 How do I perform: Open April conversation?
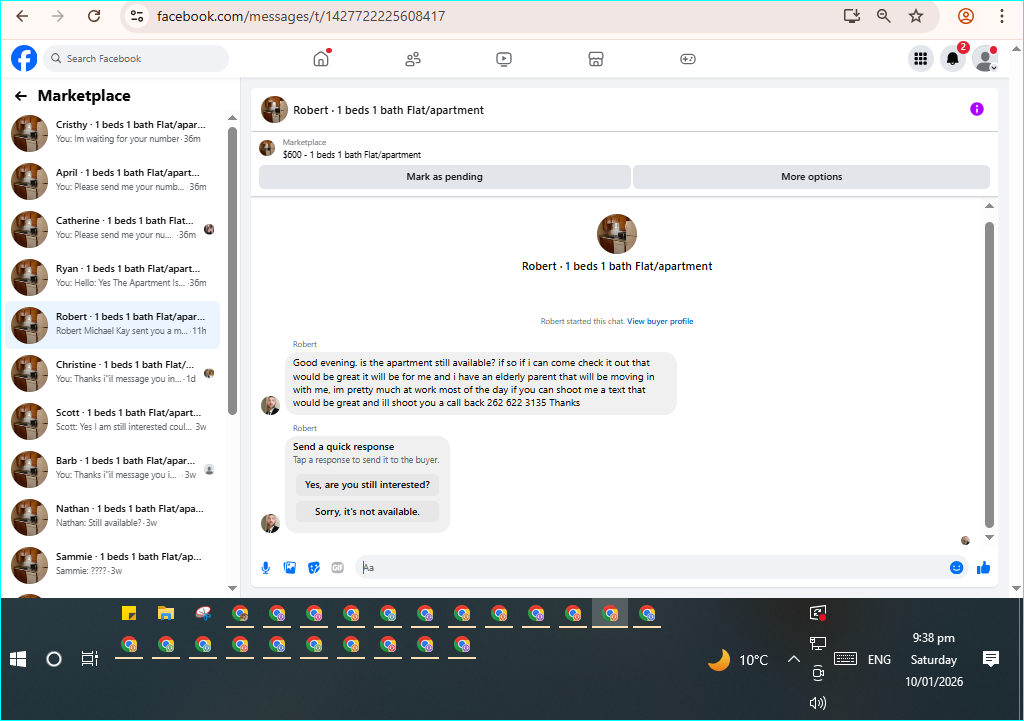point(112,180)
